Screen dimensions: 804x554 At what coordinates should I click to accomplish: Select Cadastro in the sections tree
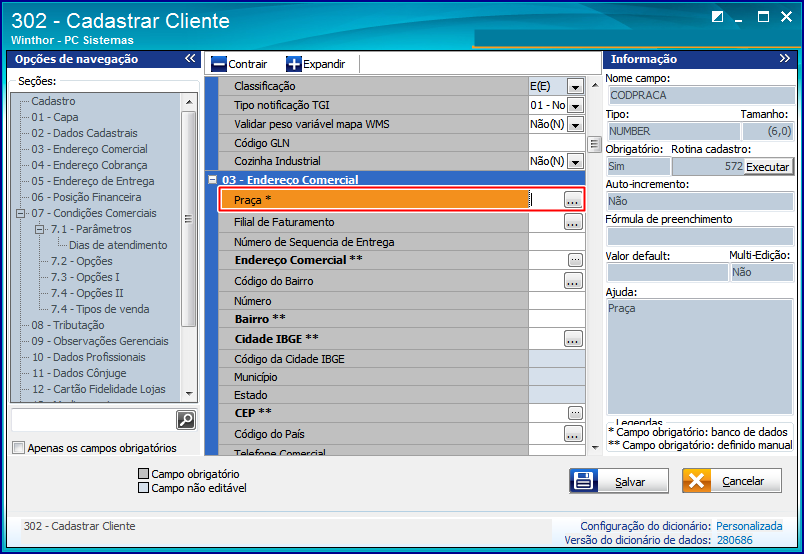pos(53,101)
